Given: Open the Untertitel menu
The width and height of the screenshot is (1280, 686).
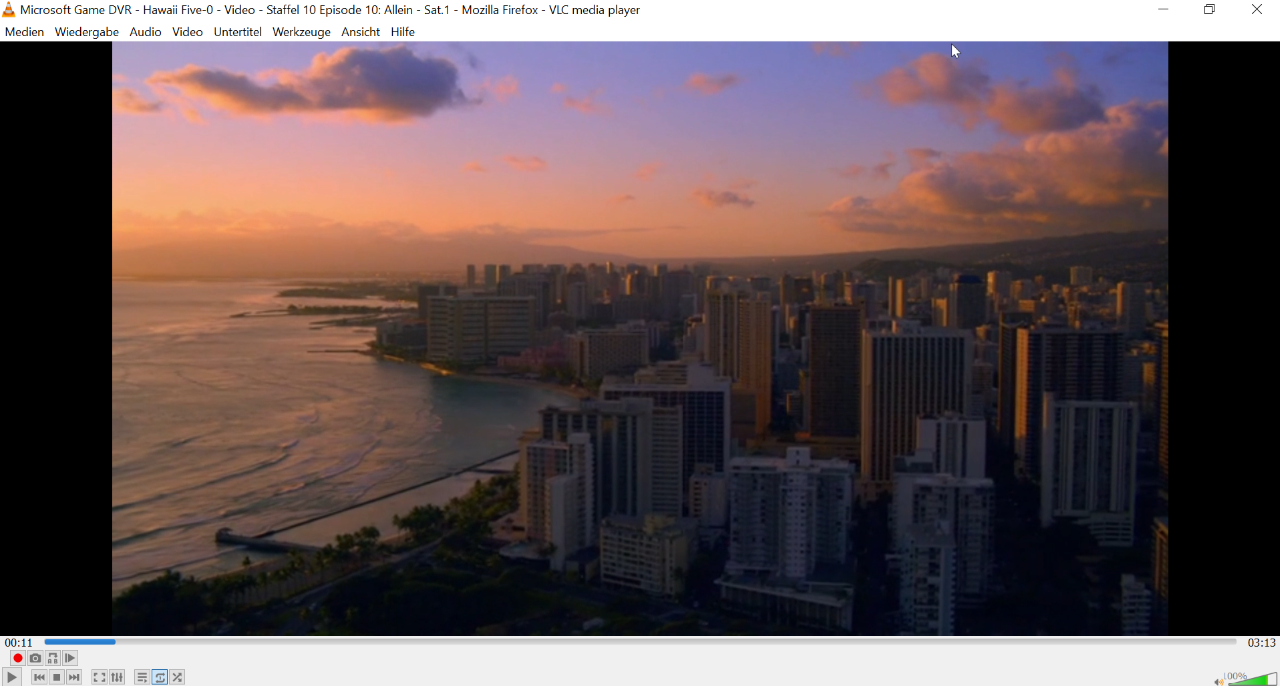Looking at the screenshot, I should 238,32.
